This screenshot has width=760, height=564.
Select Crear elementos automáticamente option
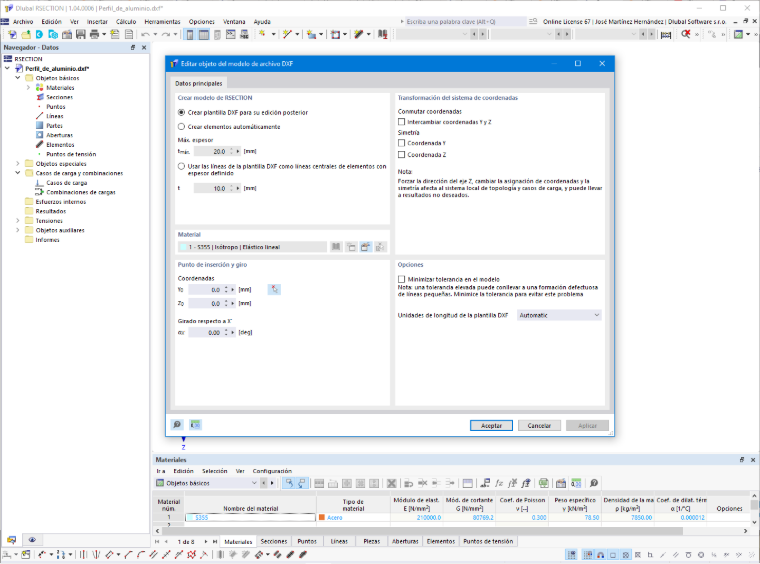tap(181, 126)
